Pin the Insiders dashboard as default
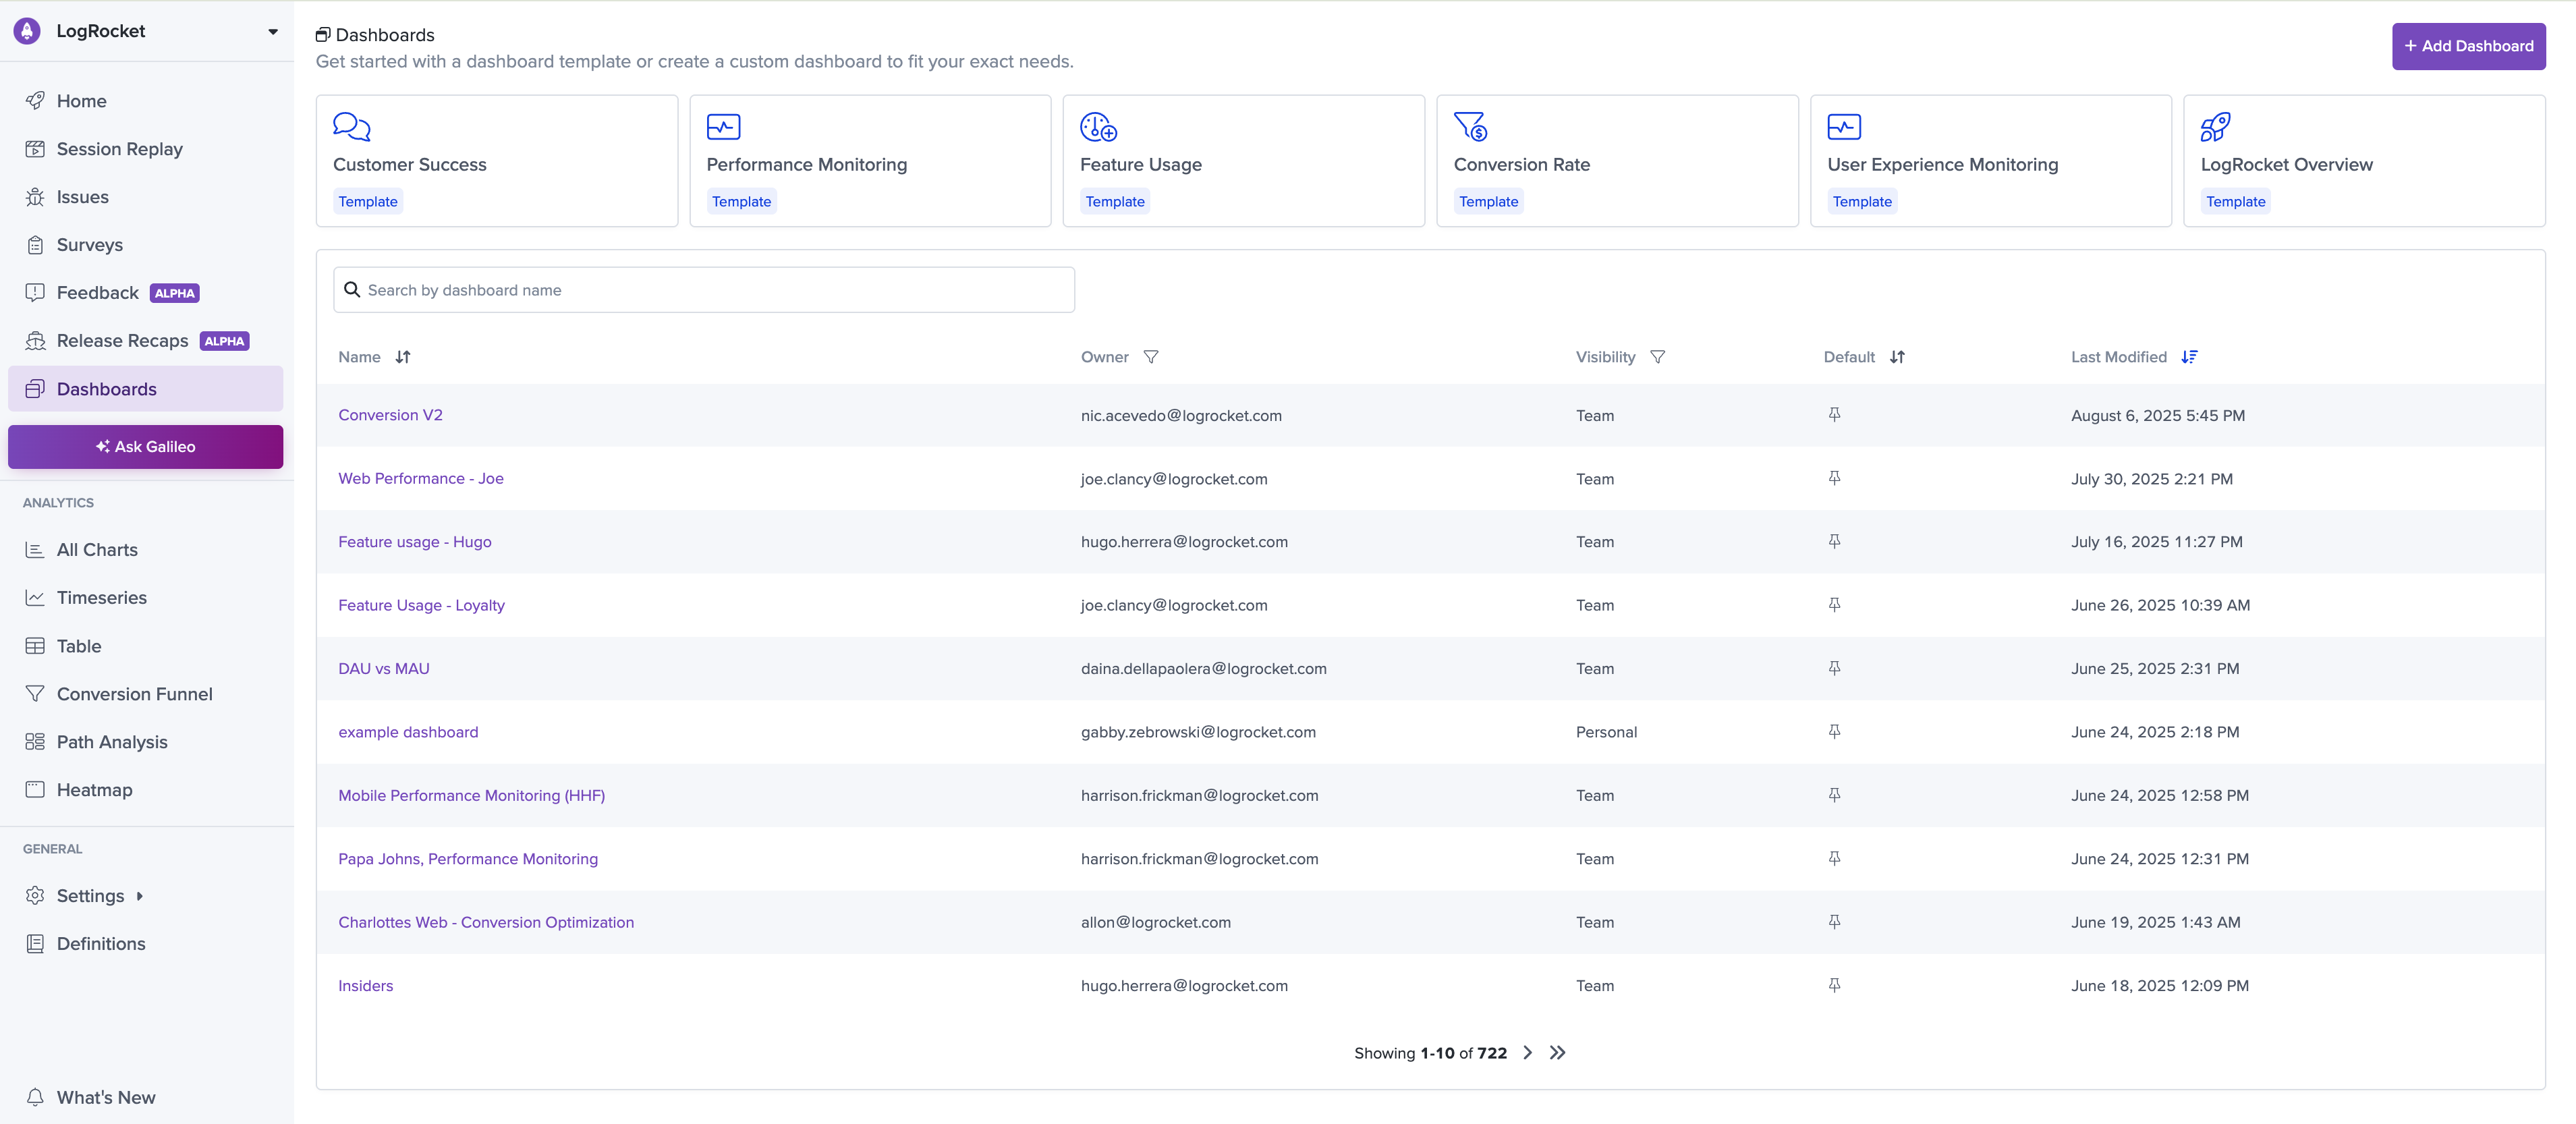This screenshot has width=2576, height=1124. (1834, 985)
